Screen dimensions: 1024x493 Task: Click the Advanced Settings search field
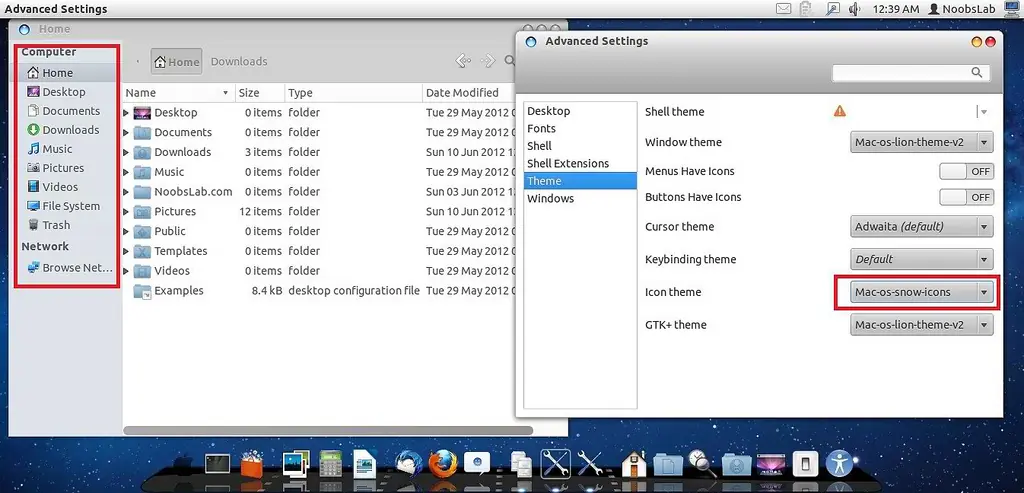click(x=911, y=72)
